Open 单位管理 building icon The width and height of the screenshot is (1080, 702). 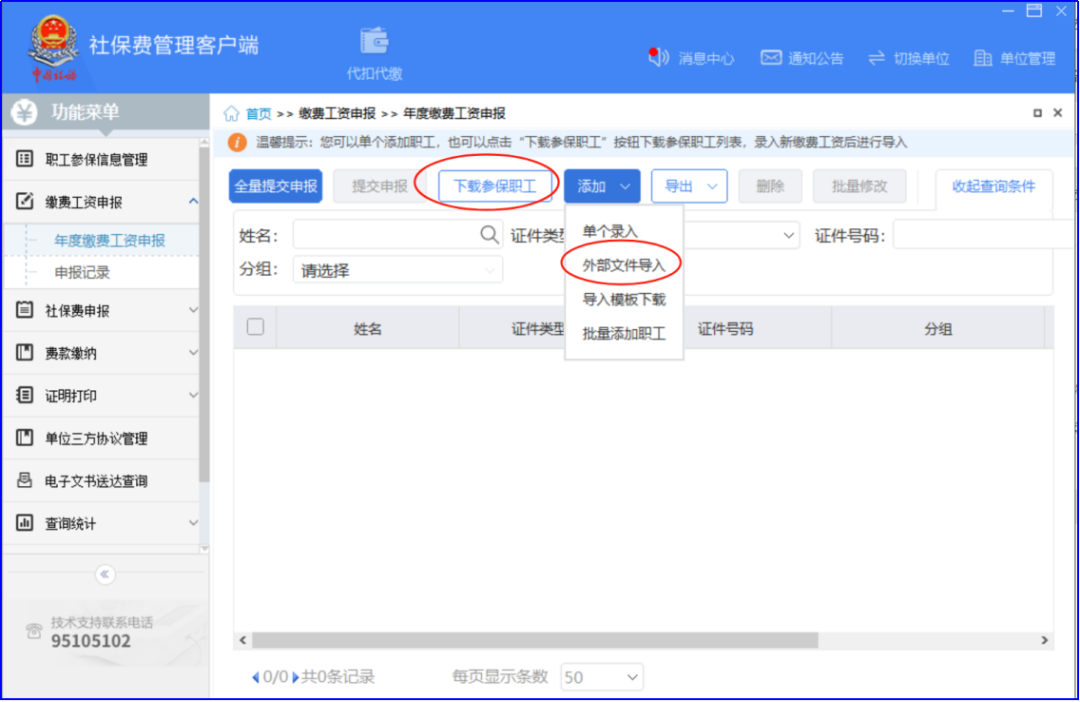[982, 59]
